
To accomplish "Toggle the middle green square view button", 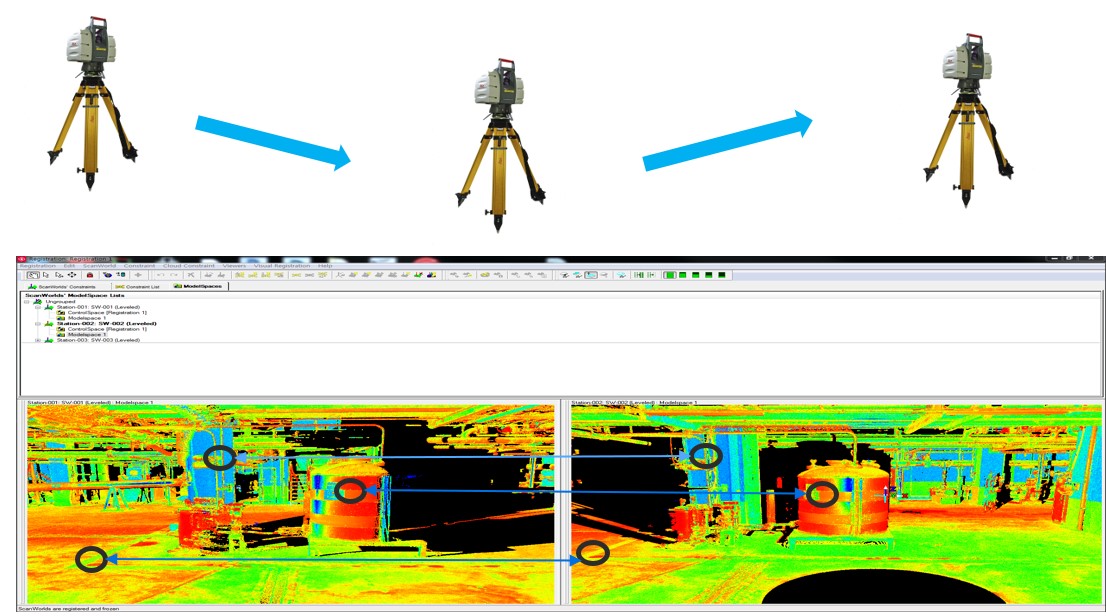I will 696,274.
